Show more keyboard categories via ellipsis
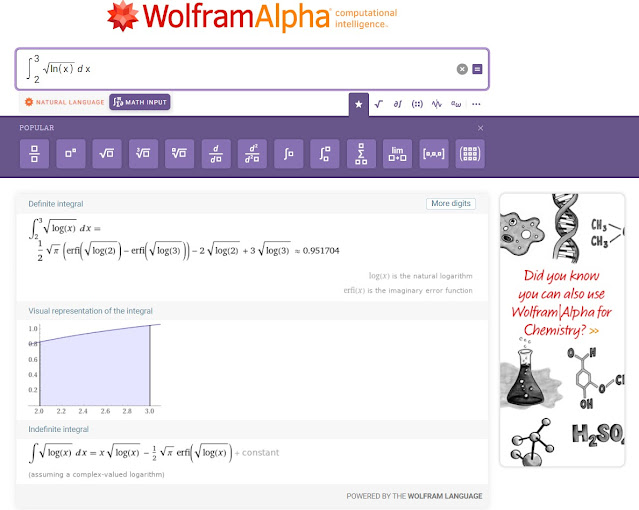Screen dimensions: 639x510 point(476,104)
